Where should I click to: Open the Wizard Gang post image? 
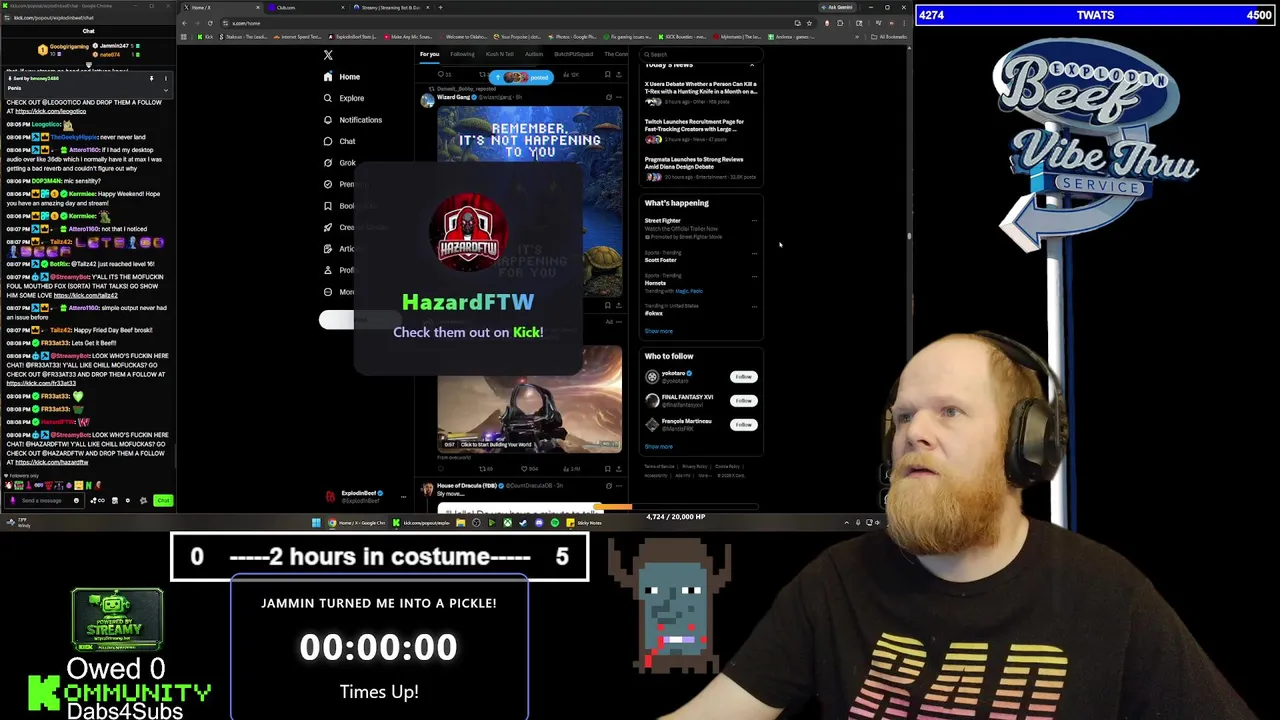click(x=529, y=200)
